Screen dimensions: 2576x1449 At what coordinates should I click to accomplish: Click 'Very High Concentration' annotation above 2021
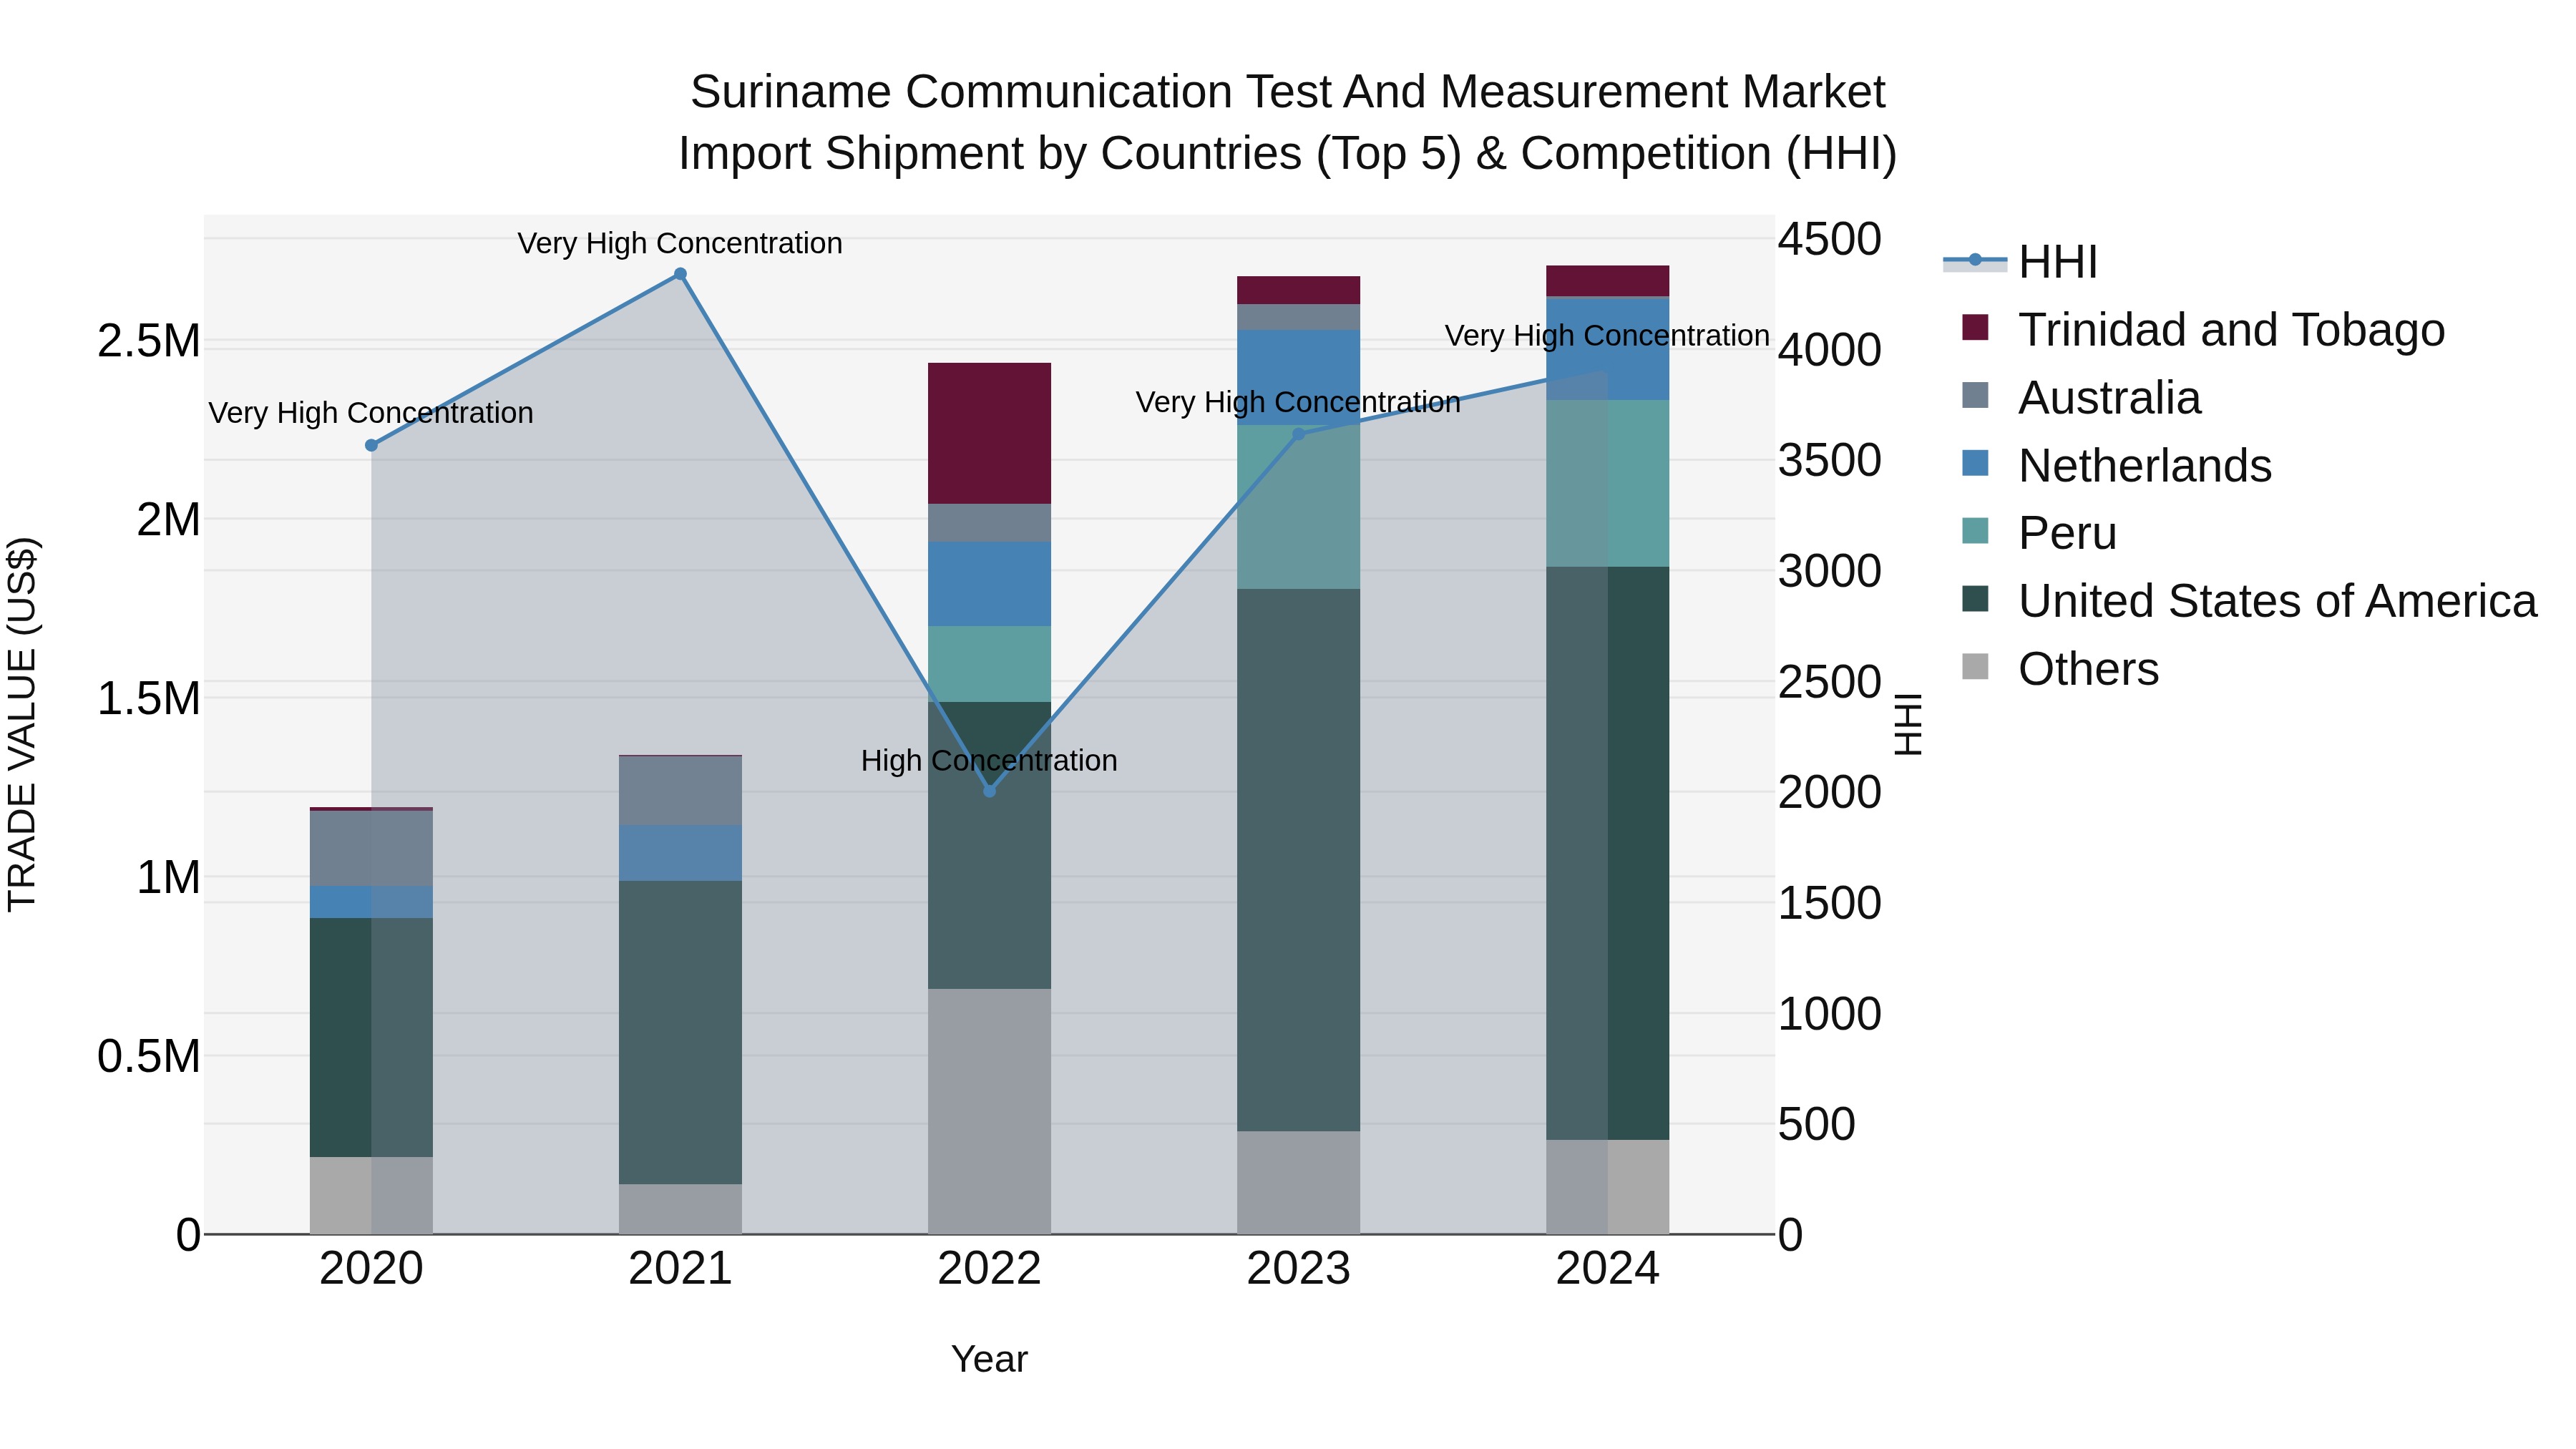(680, 243)
